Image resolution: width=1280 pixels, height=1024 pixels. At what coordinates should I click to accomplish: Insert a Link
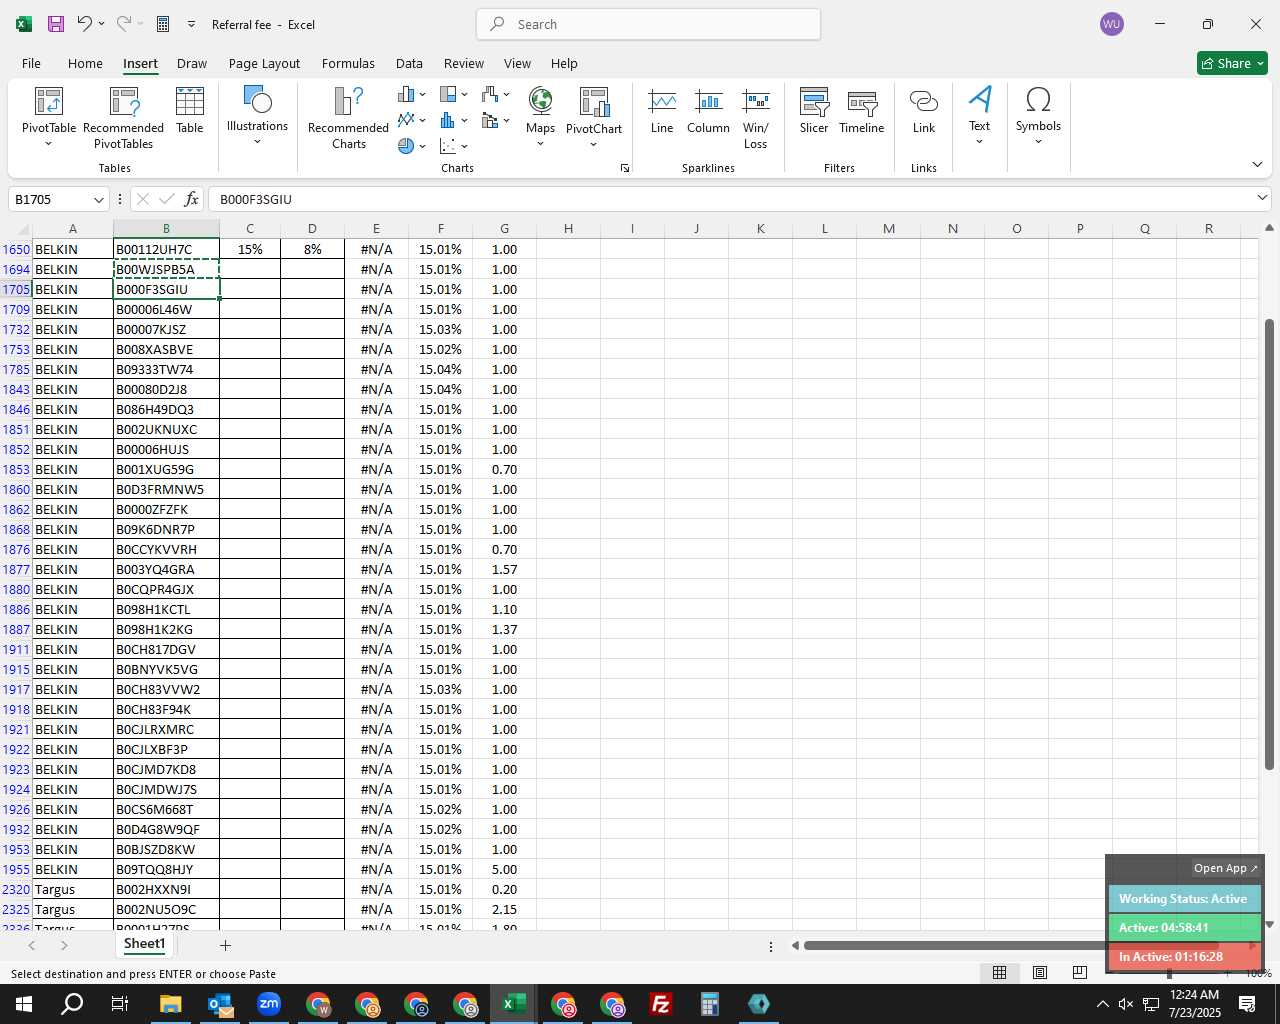(924, 110)
